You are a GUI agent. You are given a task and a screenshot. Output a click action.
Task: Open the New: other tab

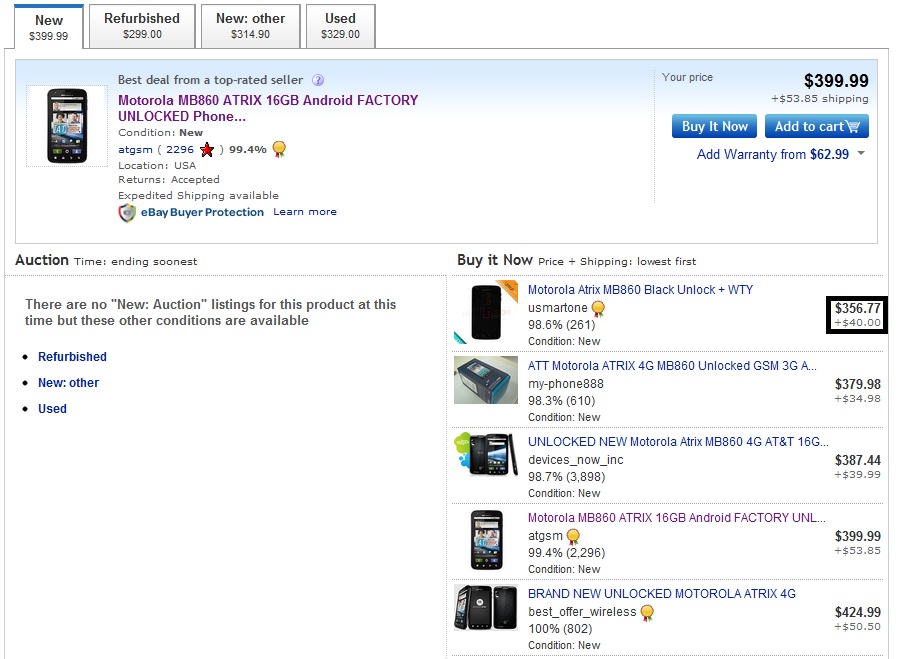pos(250,26)
